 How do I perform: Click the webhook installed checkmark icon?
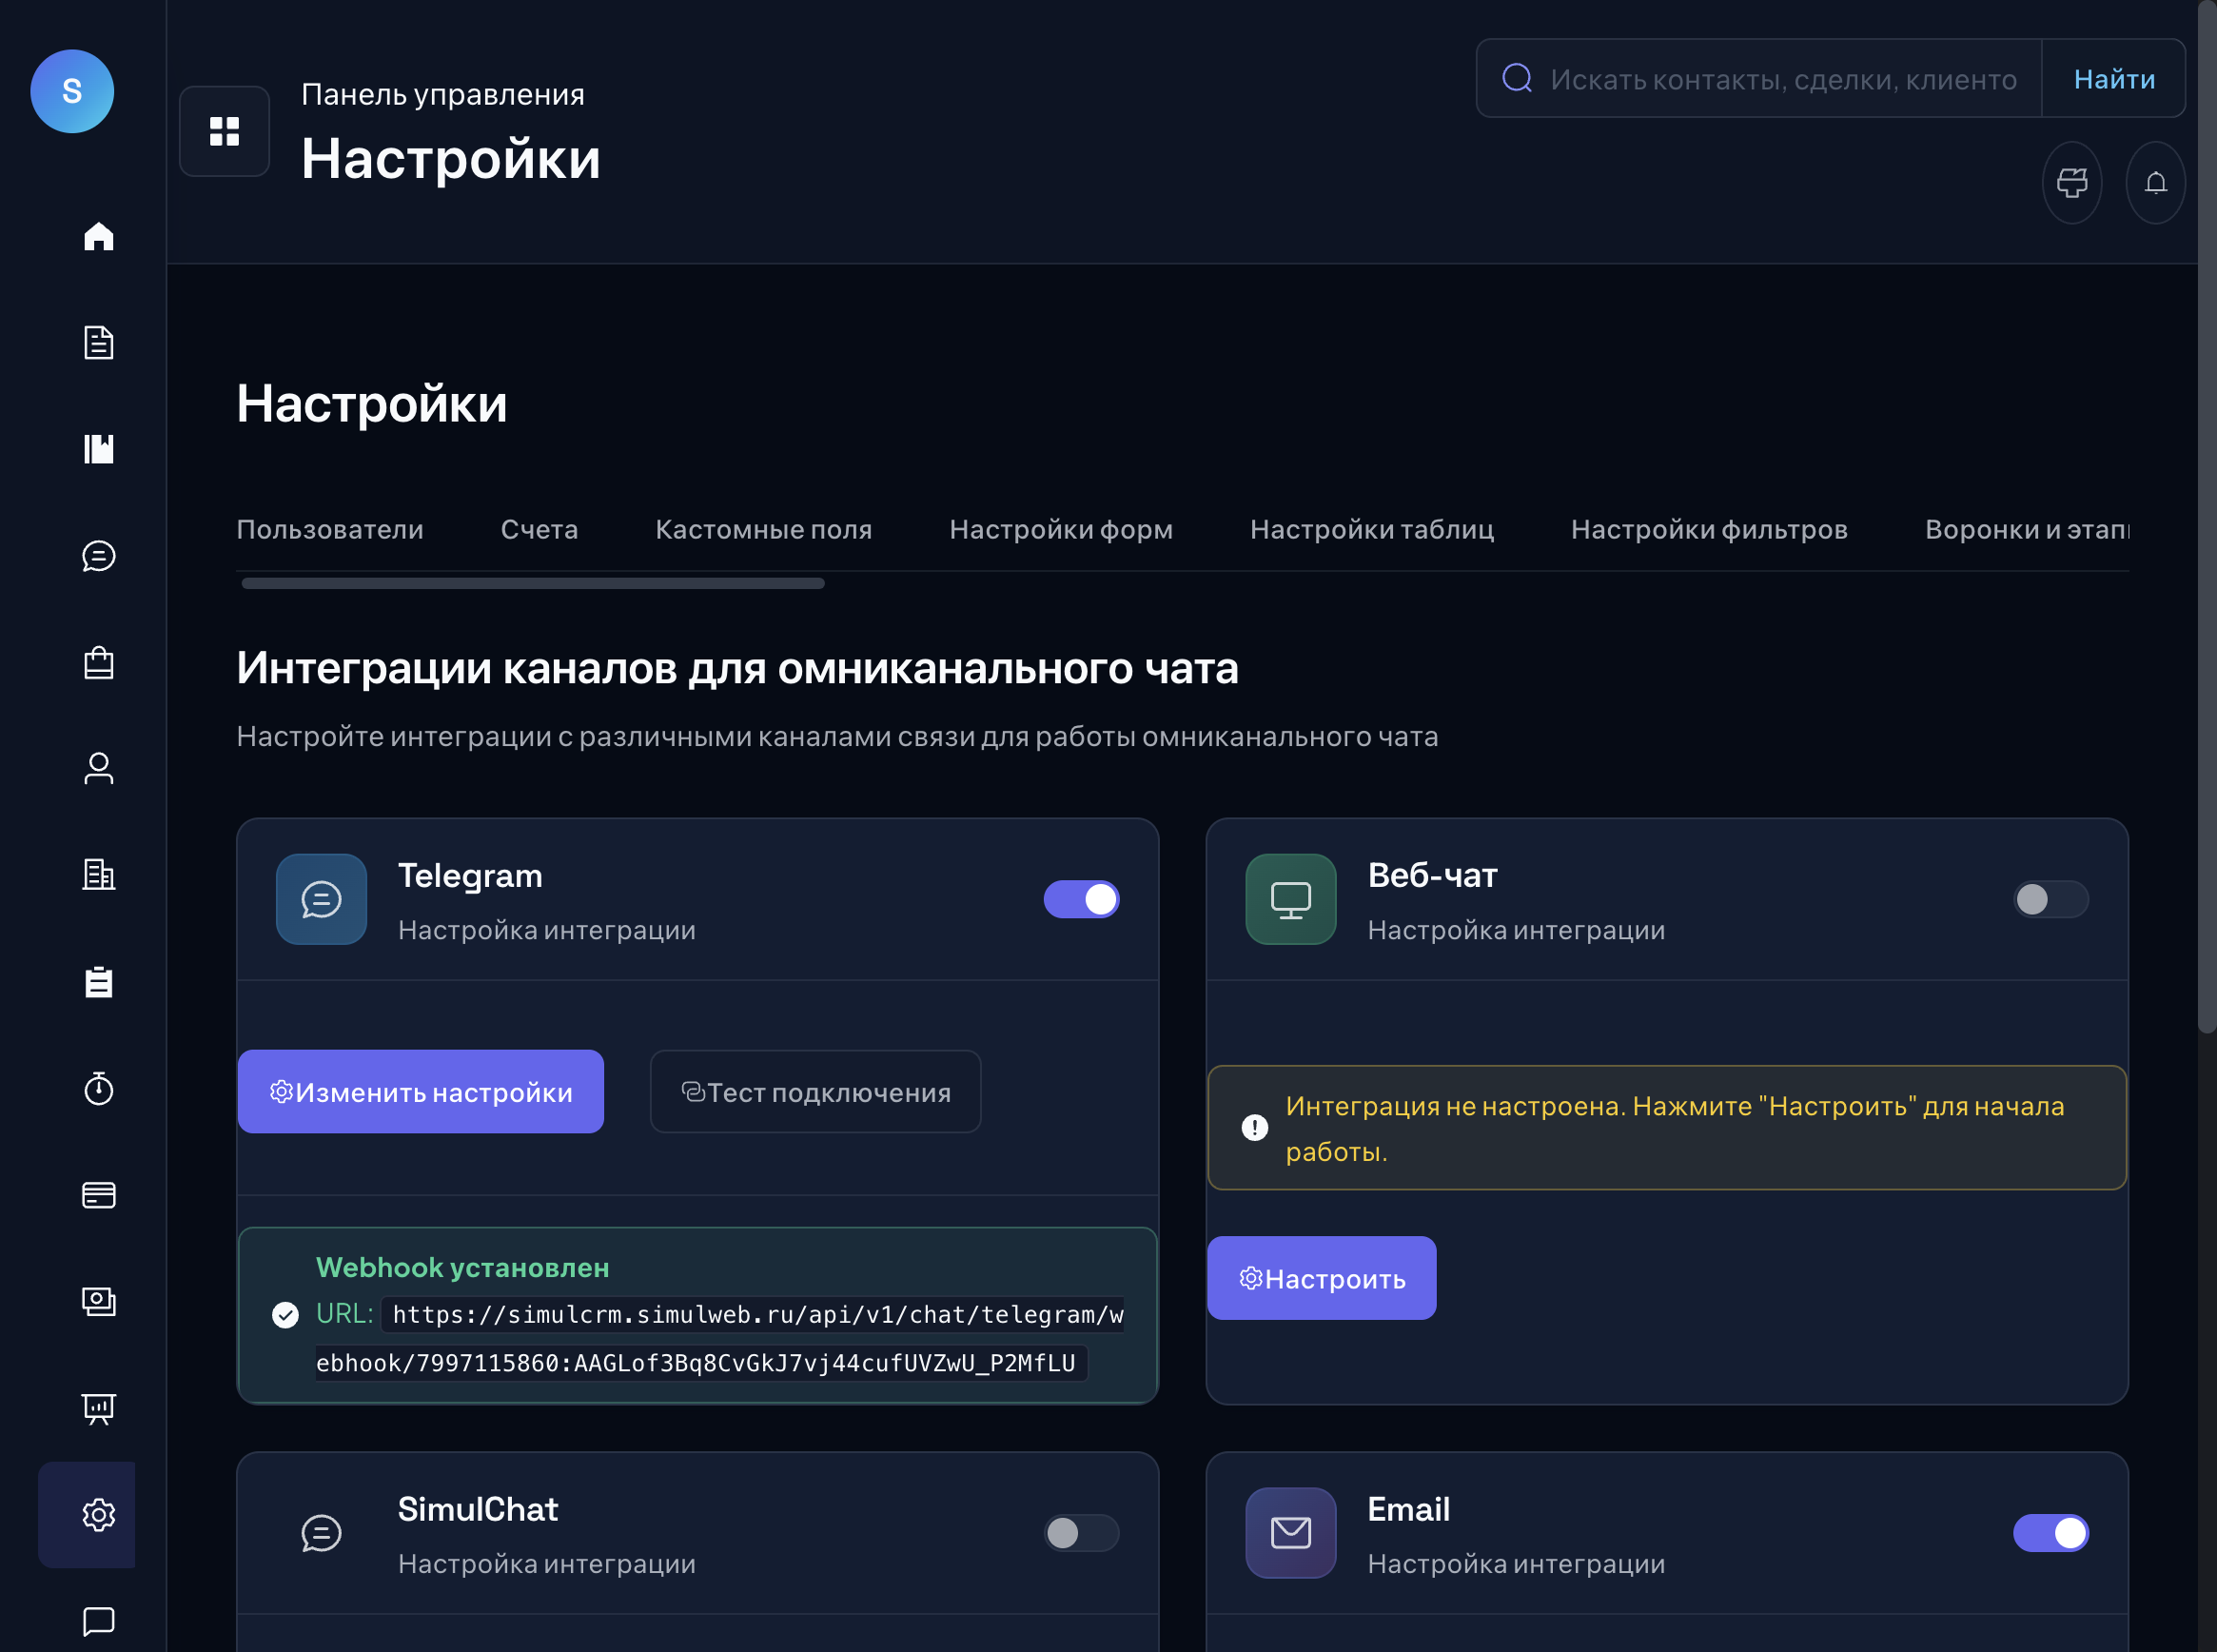pos(285,1315)
